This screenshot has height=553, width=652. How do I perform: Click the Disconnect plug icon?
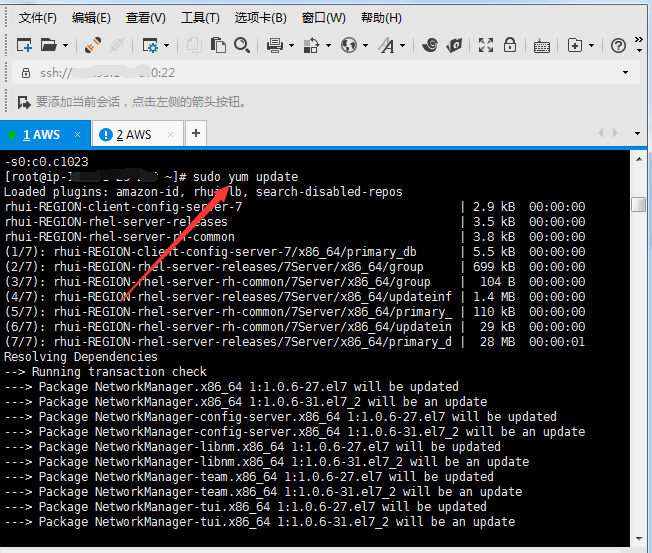point(93,45)
